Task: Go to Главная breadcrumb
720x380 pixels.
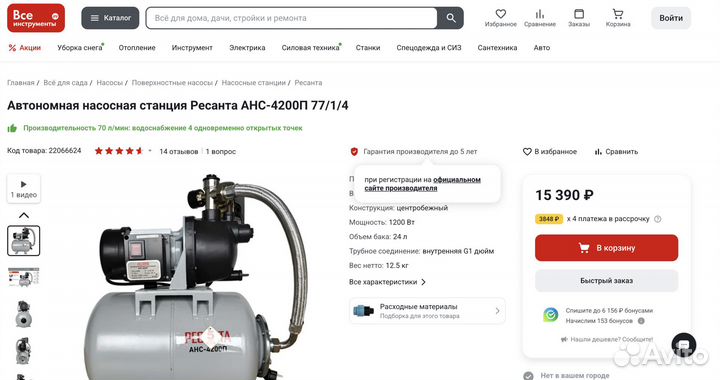Action: [x=21, y=83]
